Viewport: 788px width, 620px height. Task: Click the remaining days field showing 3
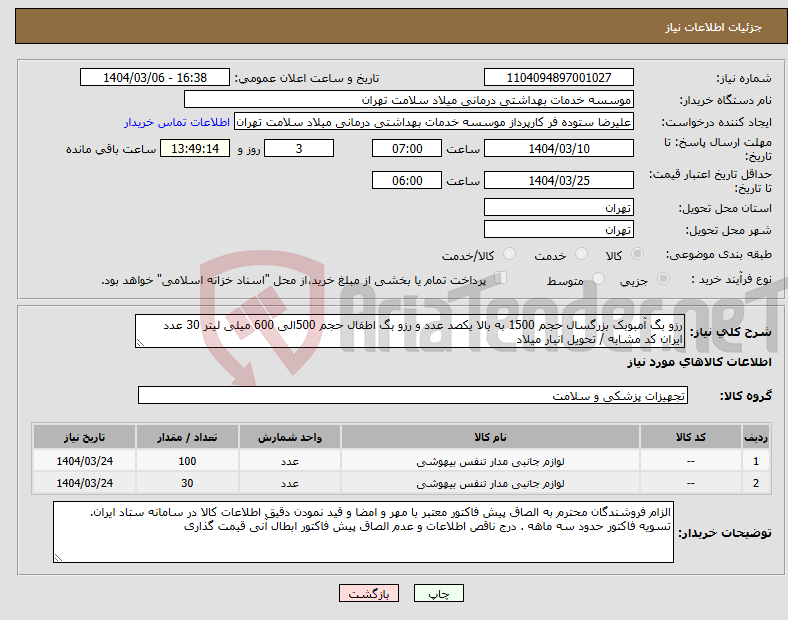(299, 148)
